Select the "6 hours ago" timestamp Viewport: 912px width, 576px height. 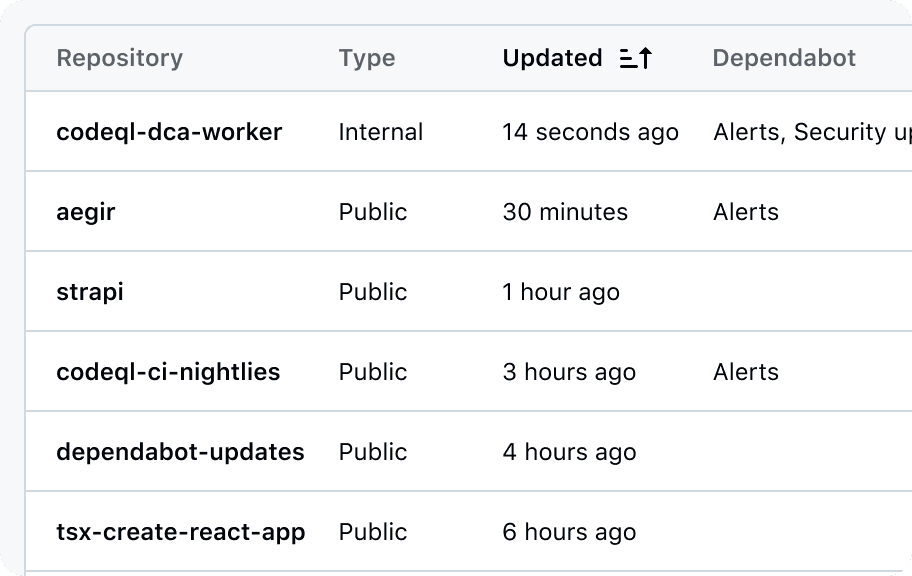point(569,532)
